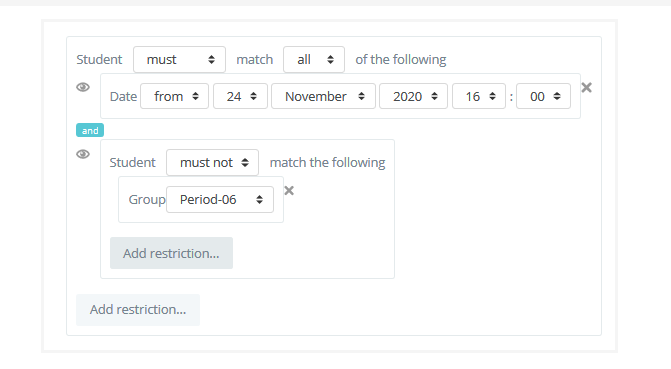Open the hour dropdown showing 16

click(x=479, y=96)
